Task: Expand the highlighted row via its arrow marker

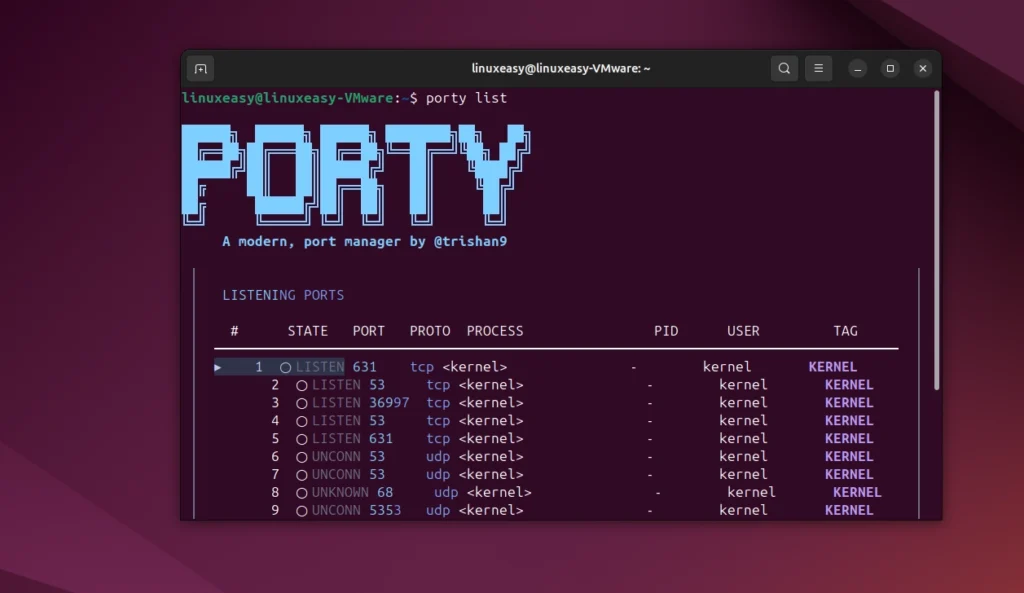Action: click(x=217, y=366)
